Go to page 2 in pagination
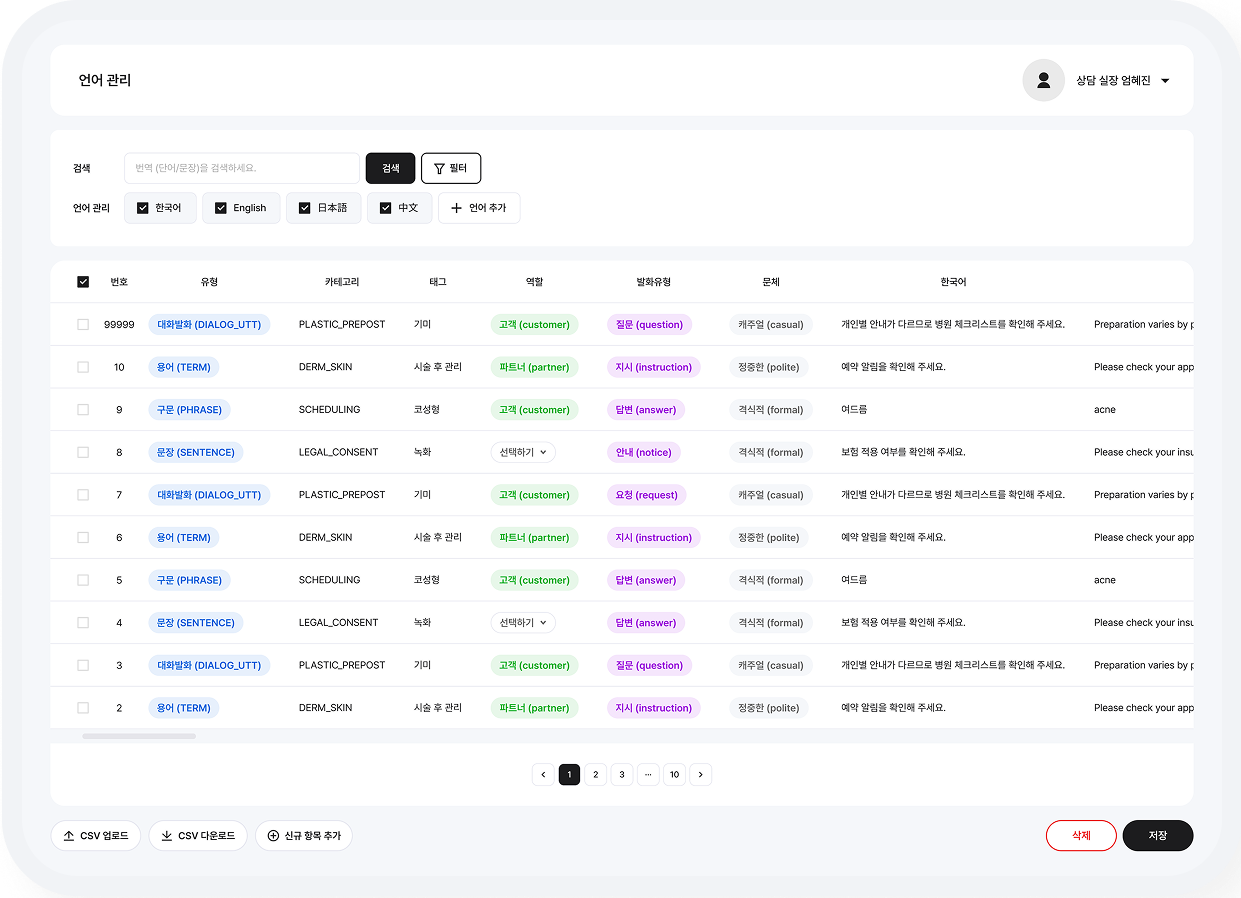Image resolution: width=1241 pixels, height=898 pixels. [595, 774]
